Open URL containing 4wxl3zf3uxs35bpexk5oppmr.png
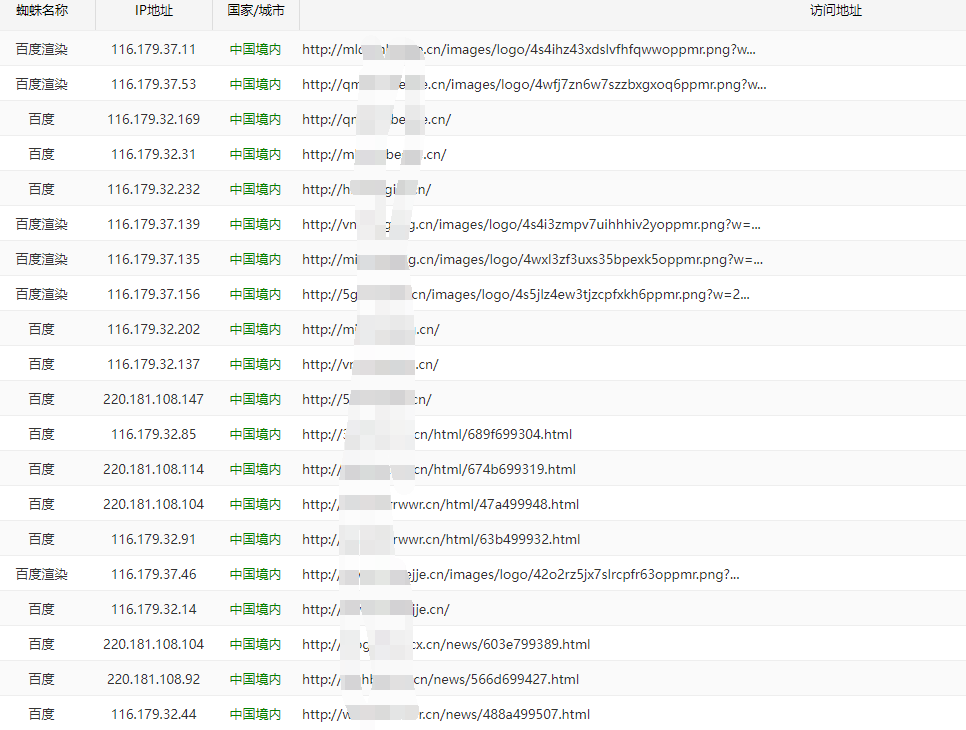The width and height of the screenshot is (966, 730). point(532,259)
